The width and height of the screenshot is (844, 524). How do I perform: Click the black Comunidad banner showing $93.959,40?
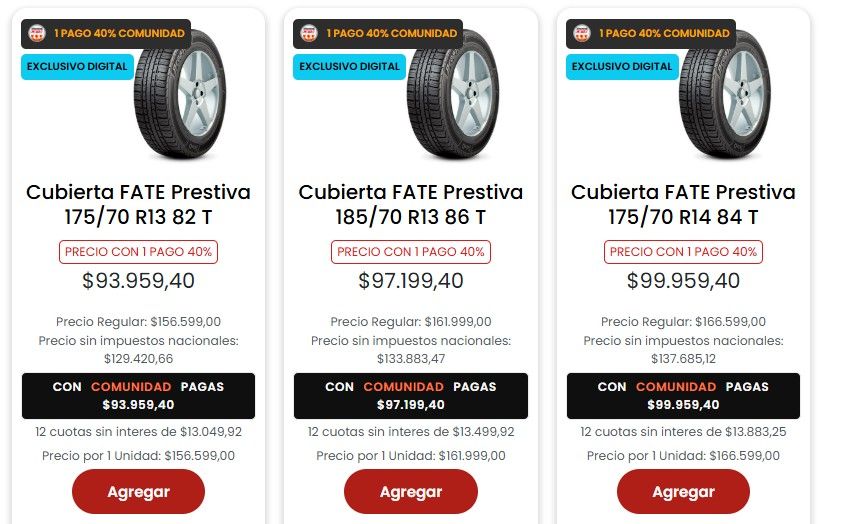click(138, 396)
